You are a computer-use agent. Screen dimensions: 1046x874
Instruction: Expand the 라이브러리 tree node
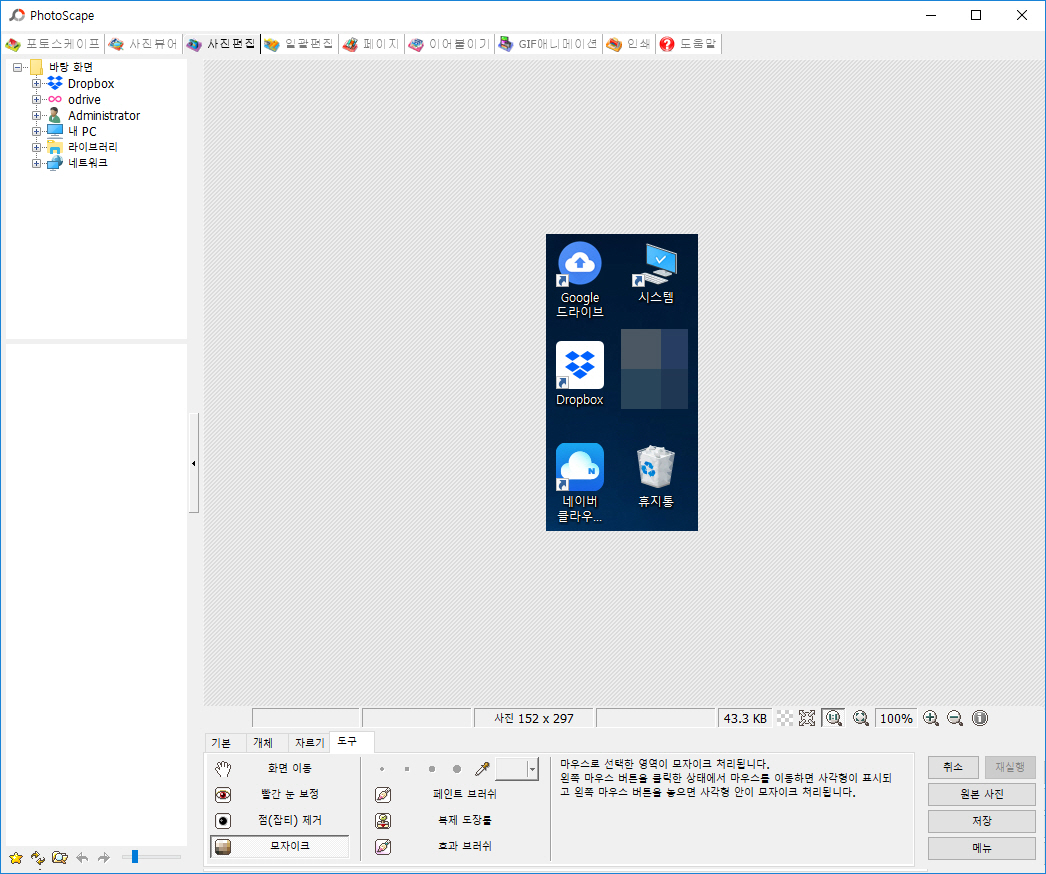pos(37,147)
